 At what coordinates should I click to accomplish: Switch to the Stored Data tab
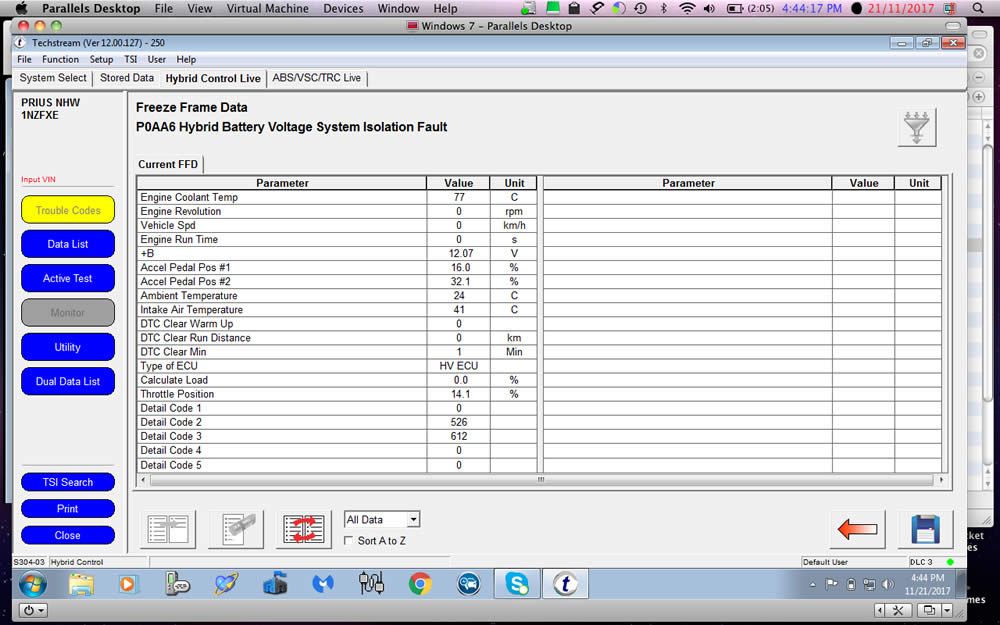[127, 77]
